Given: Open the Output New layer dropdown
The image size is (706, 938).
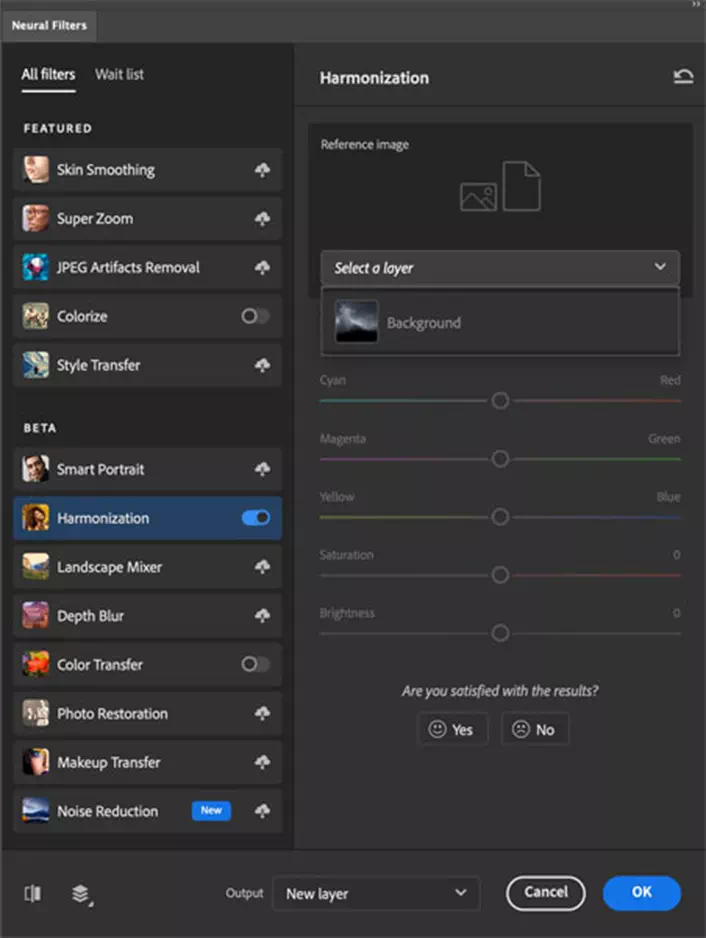Looking at the screenshot, I should tap(376, 894).
